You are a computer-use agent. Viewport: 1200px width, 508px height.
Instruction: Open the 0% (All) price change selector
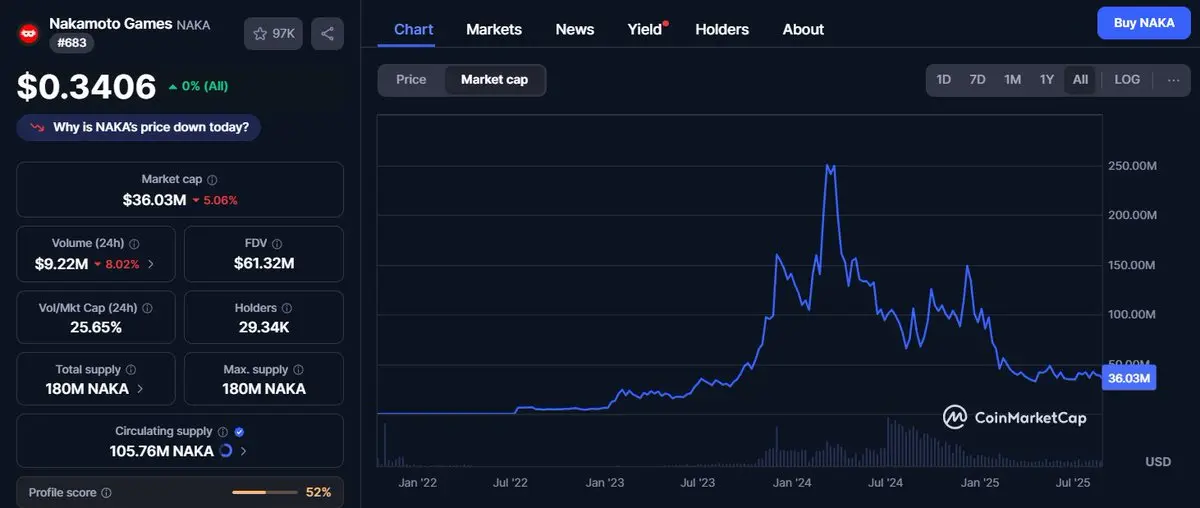(x=198, y=86)
